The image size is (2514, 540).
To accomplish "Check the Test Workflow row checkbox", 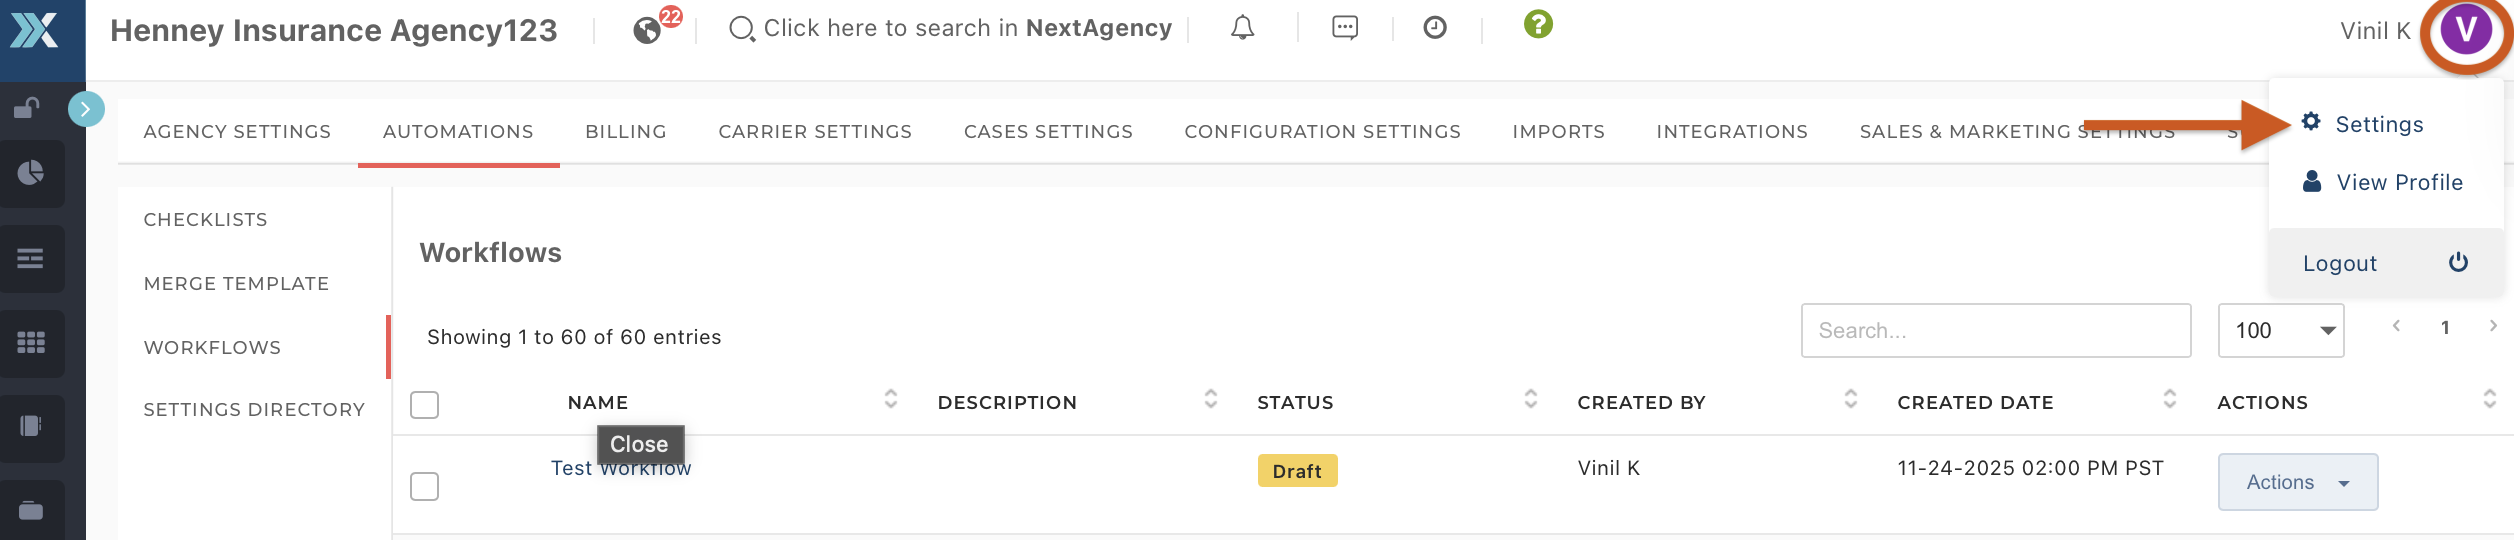I will pyautogui.click(x=425, y=486).
